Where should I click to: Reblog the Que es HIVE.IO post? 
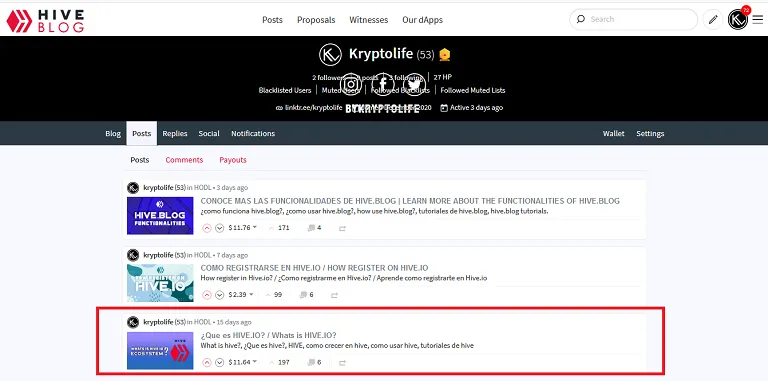342,363
